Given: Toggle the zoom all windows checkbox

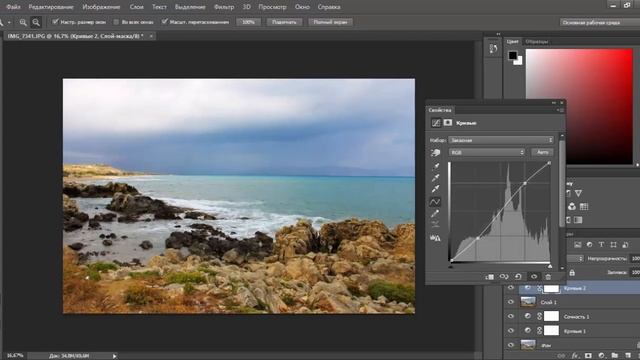Looking at the screenshot, I should click(x=116, y=22).
